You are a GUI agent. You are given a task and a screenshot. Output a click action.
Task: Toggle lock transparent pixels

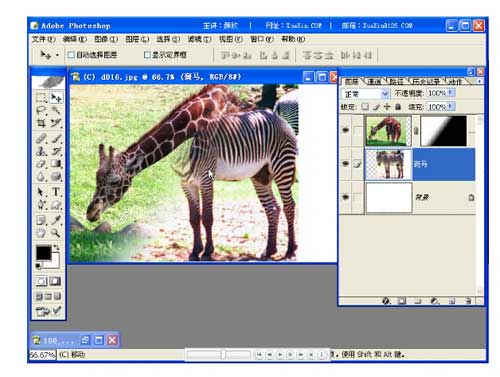pos(365,107)
